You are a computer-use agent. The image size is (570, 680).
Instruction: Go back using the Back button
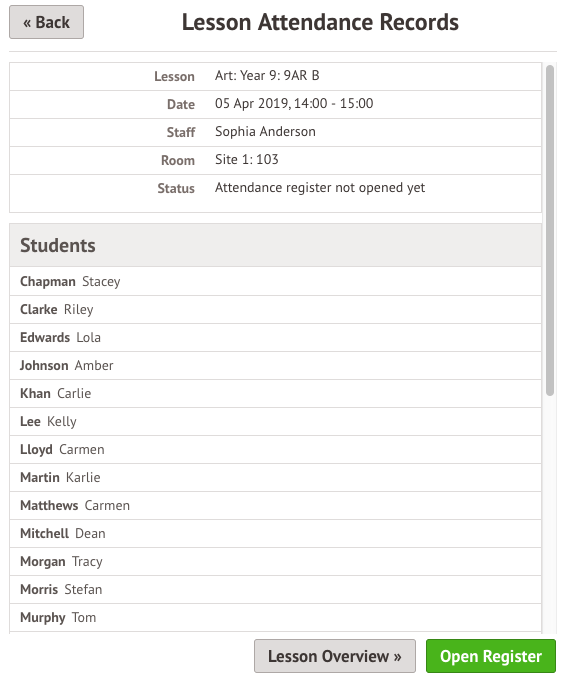pos(46,22)
